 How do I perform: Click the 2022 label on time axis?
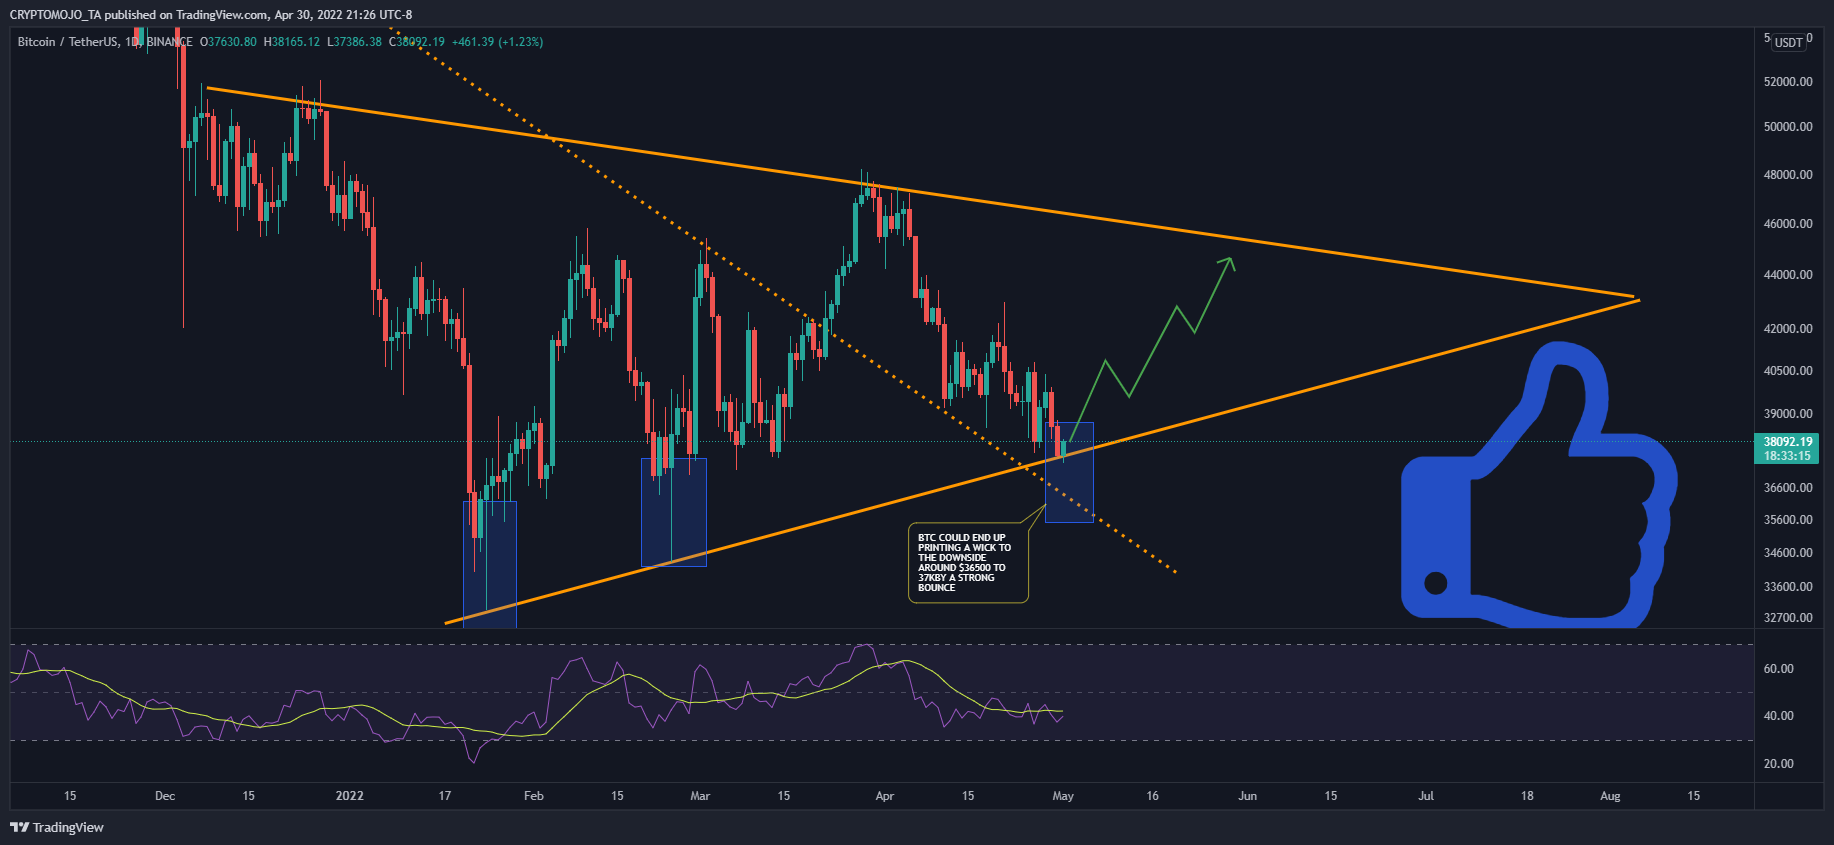(x=350, y=796)
